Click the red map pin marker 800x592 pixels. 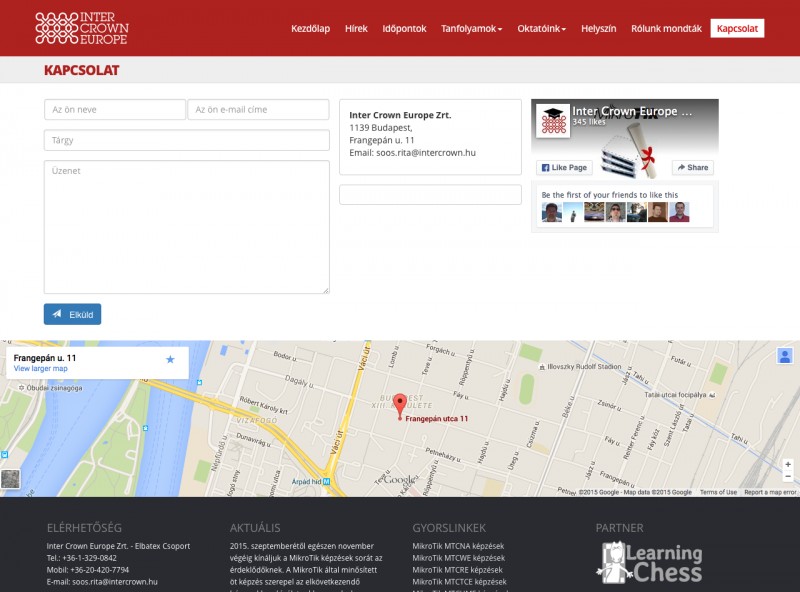400,404
